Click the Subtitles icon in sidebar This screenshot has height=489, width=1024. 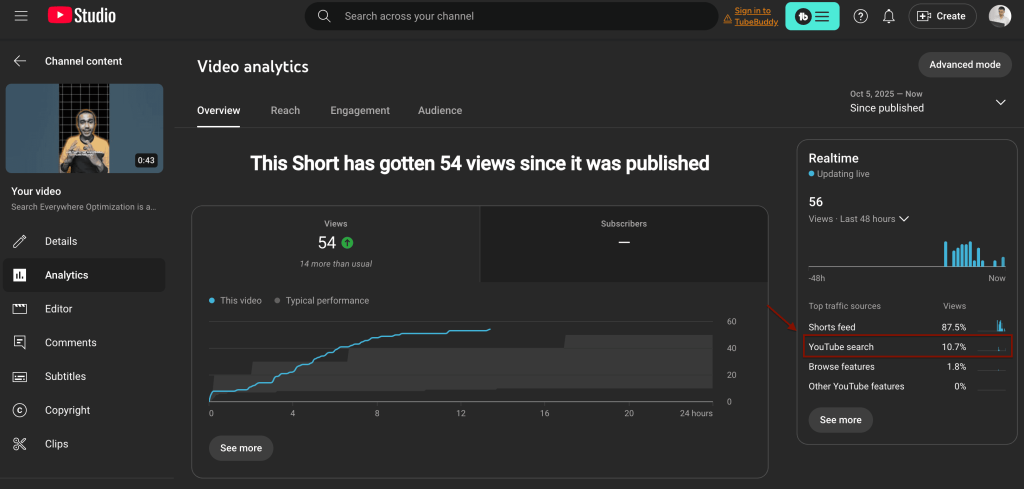[20, 377]
